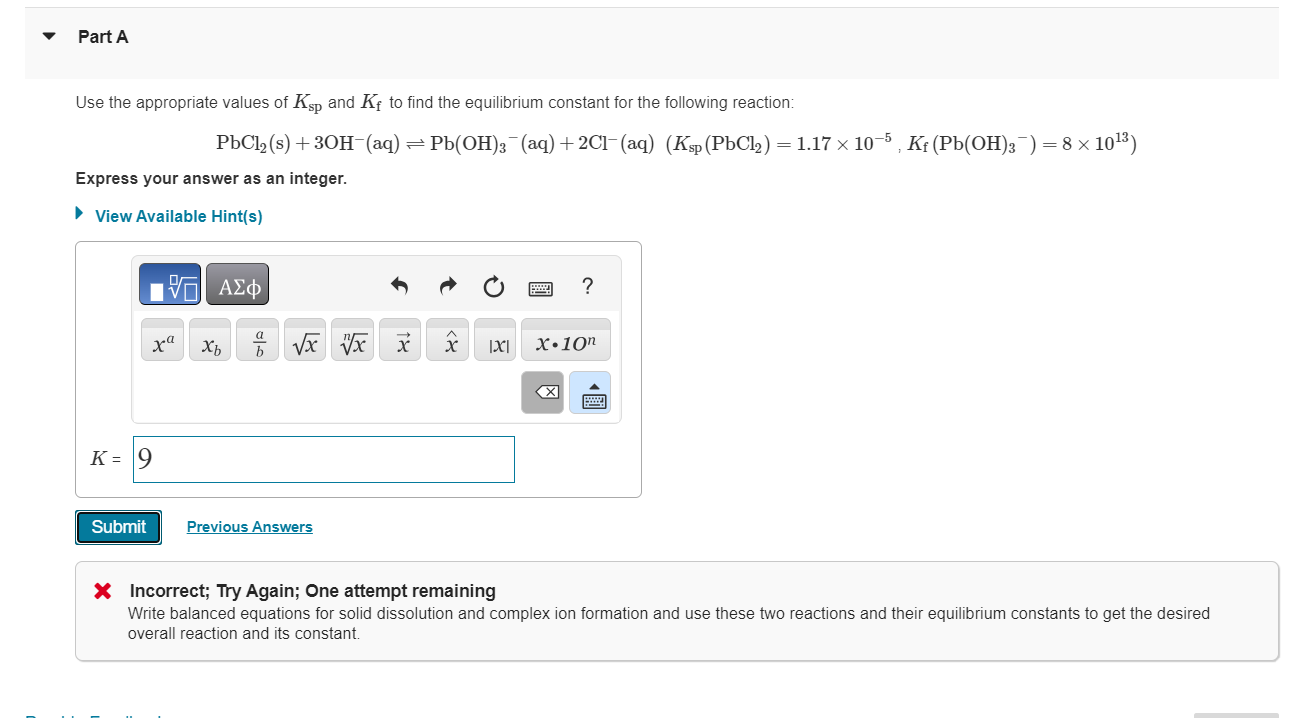Insert scientific notation with the x·10^n icon
1293x718 pixels.
[x=565, y=340]
